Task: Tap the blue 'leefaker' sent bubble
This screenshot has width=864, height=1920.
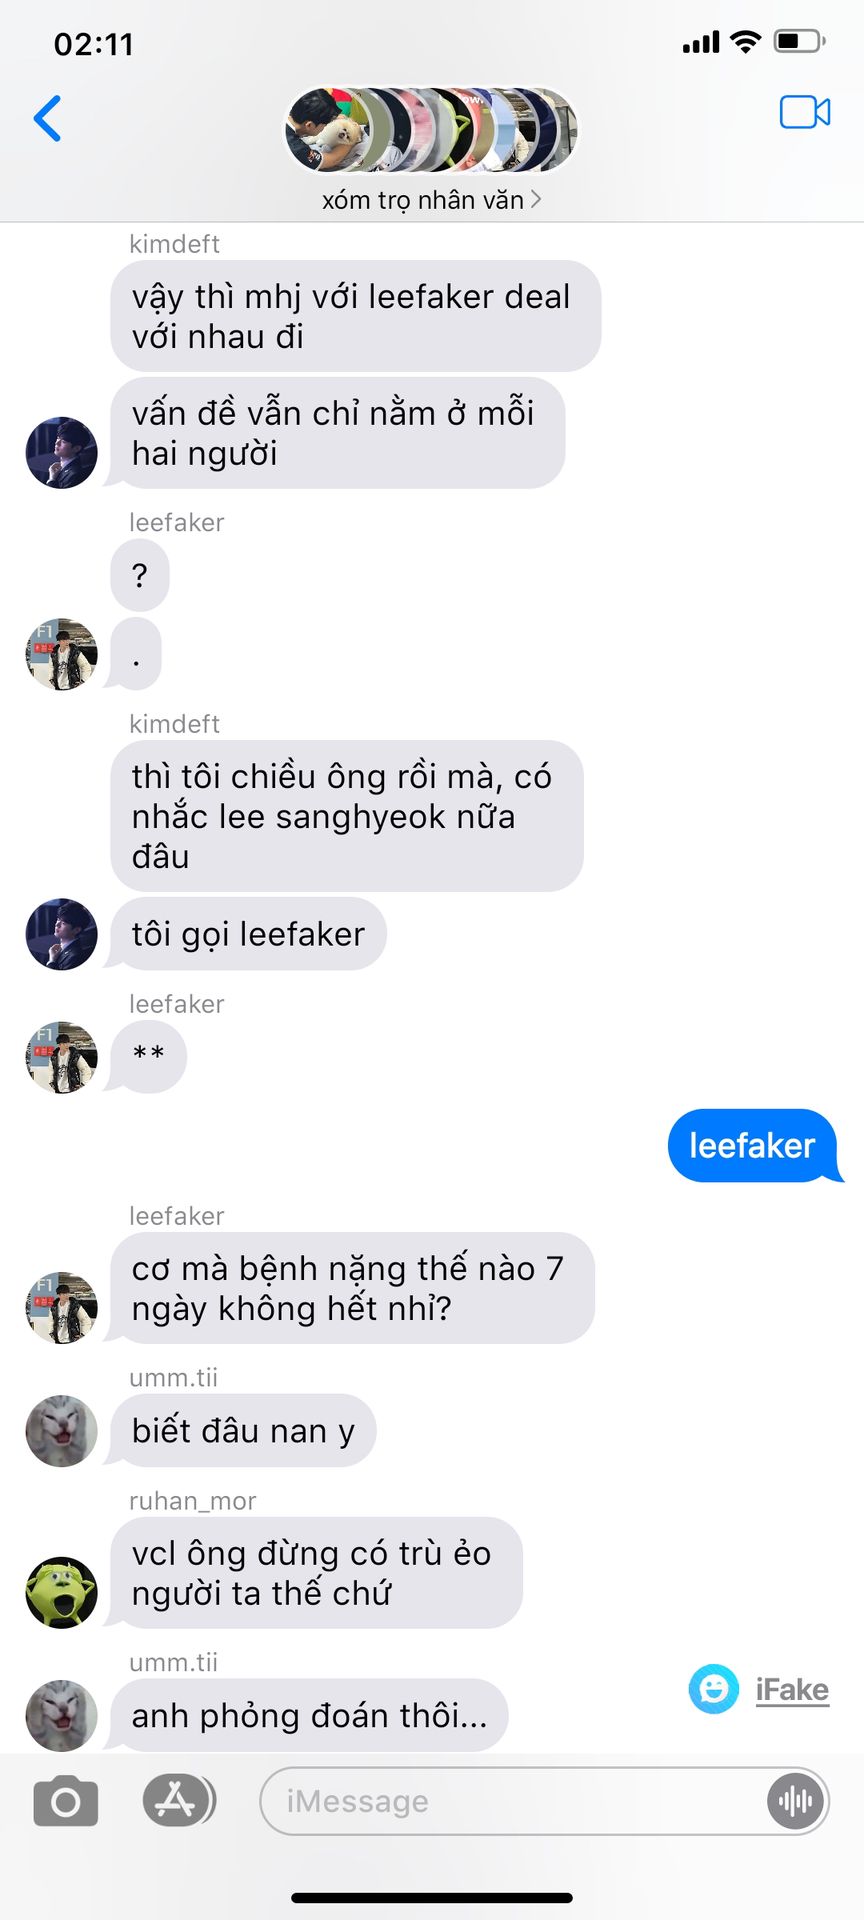Action: tap(754, 1146)
